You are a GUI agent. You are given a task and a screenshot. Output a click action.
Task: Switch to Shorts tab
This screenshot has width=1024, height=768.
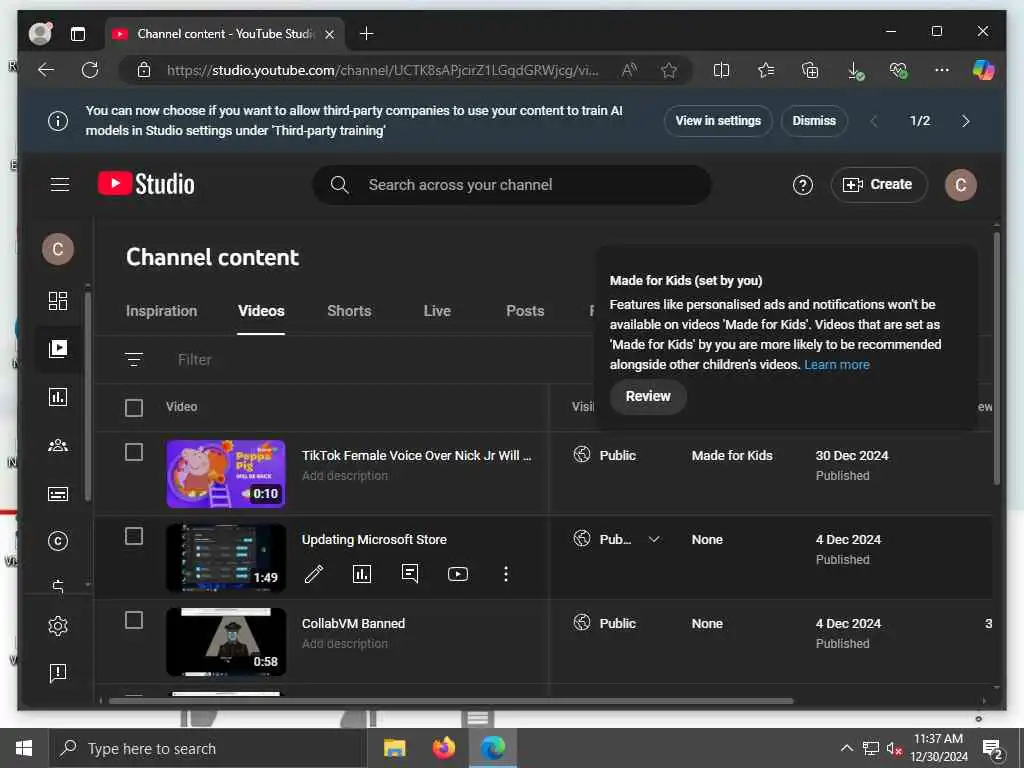point(349,311)
